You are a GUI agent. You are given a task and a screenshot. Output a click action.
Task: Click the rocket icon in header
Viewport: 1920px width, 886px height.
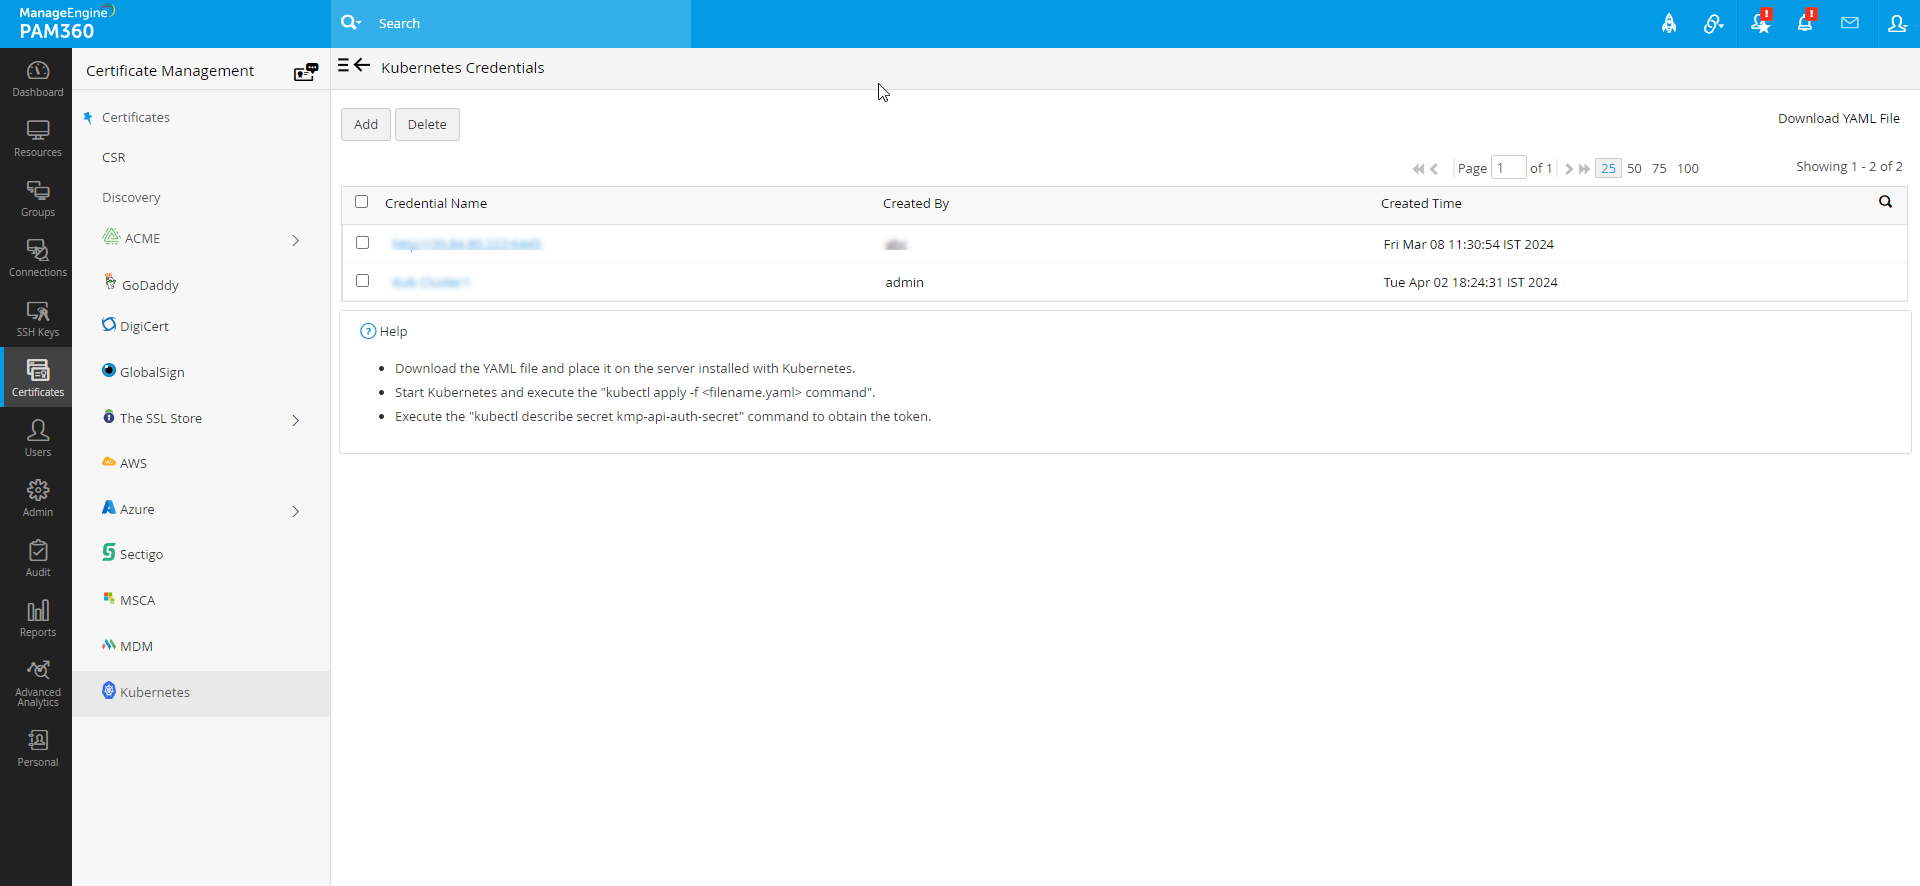(x=1669, y=24)
